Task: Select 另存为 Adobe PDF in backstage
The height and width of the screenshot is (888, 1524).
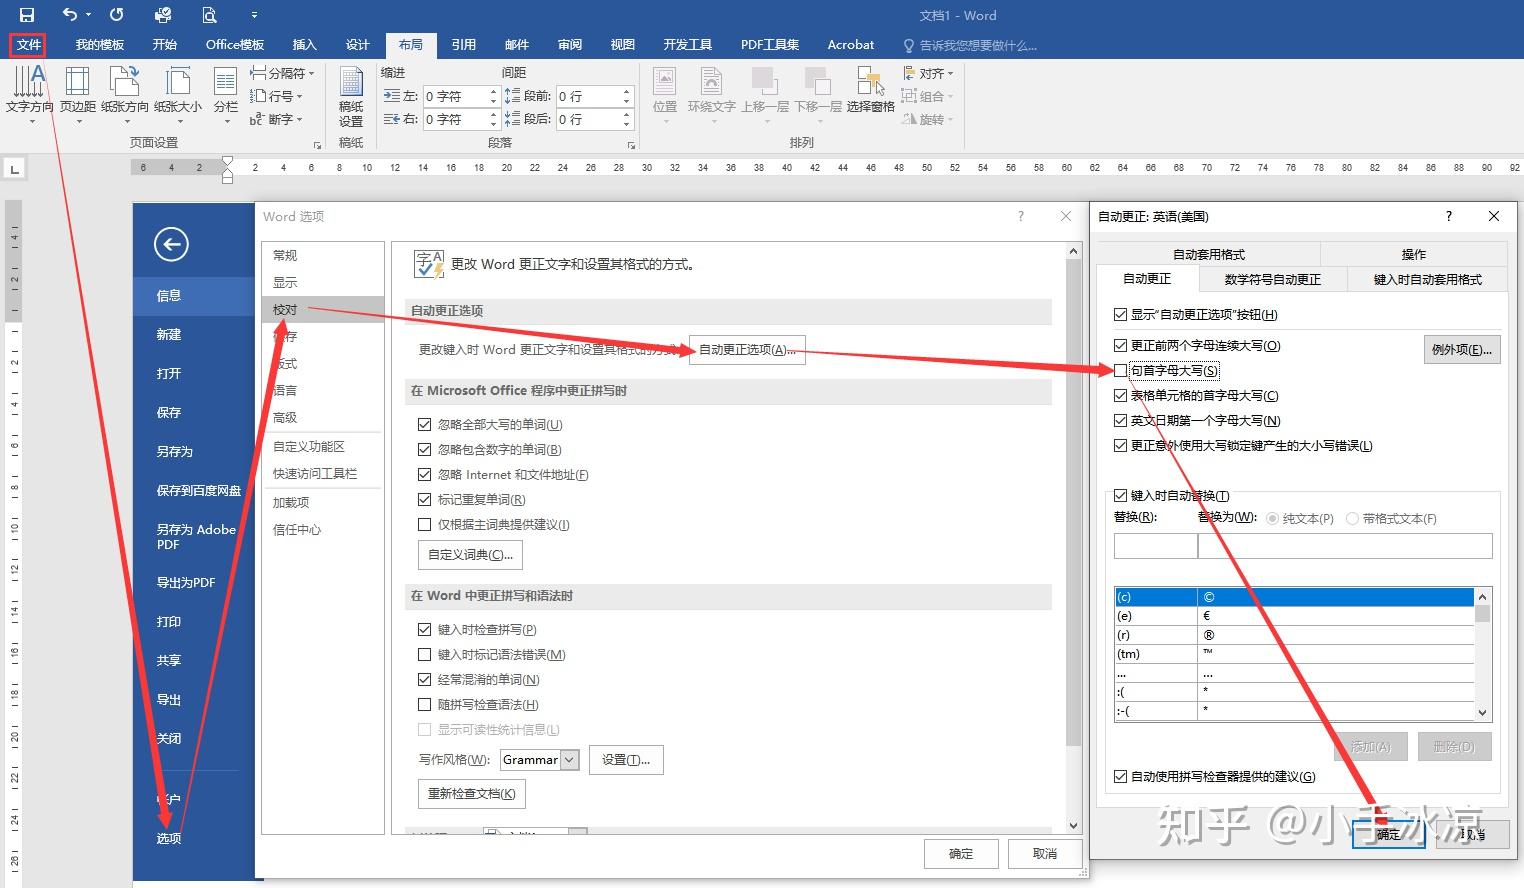Action: (x=195, y=536)
